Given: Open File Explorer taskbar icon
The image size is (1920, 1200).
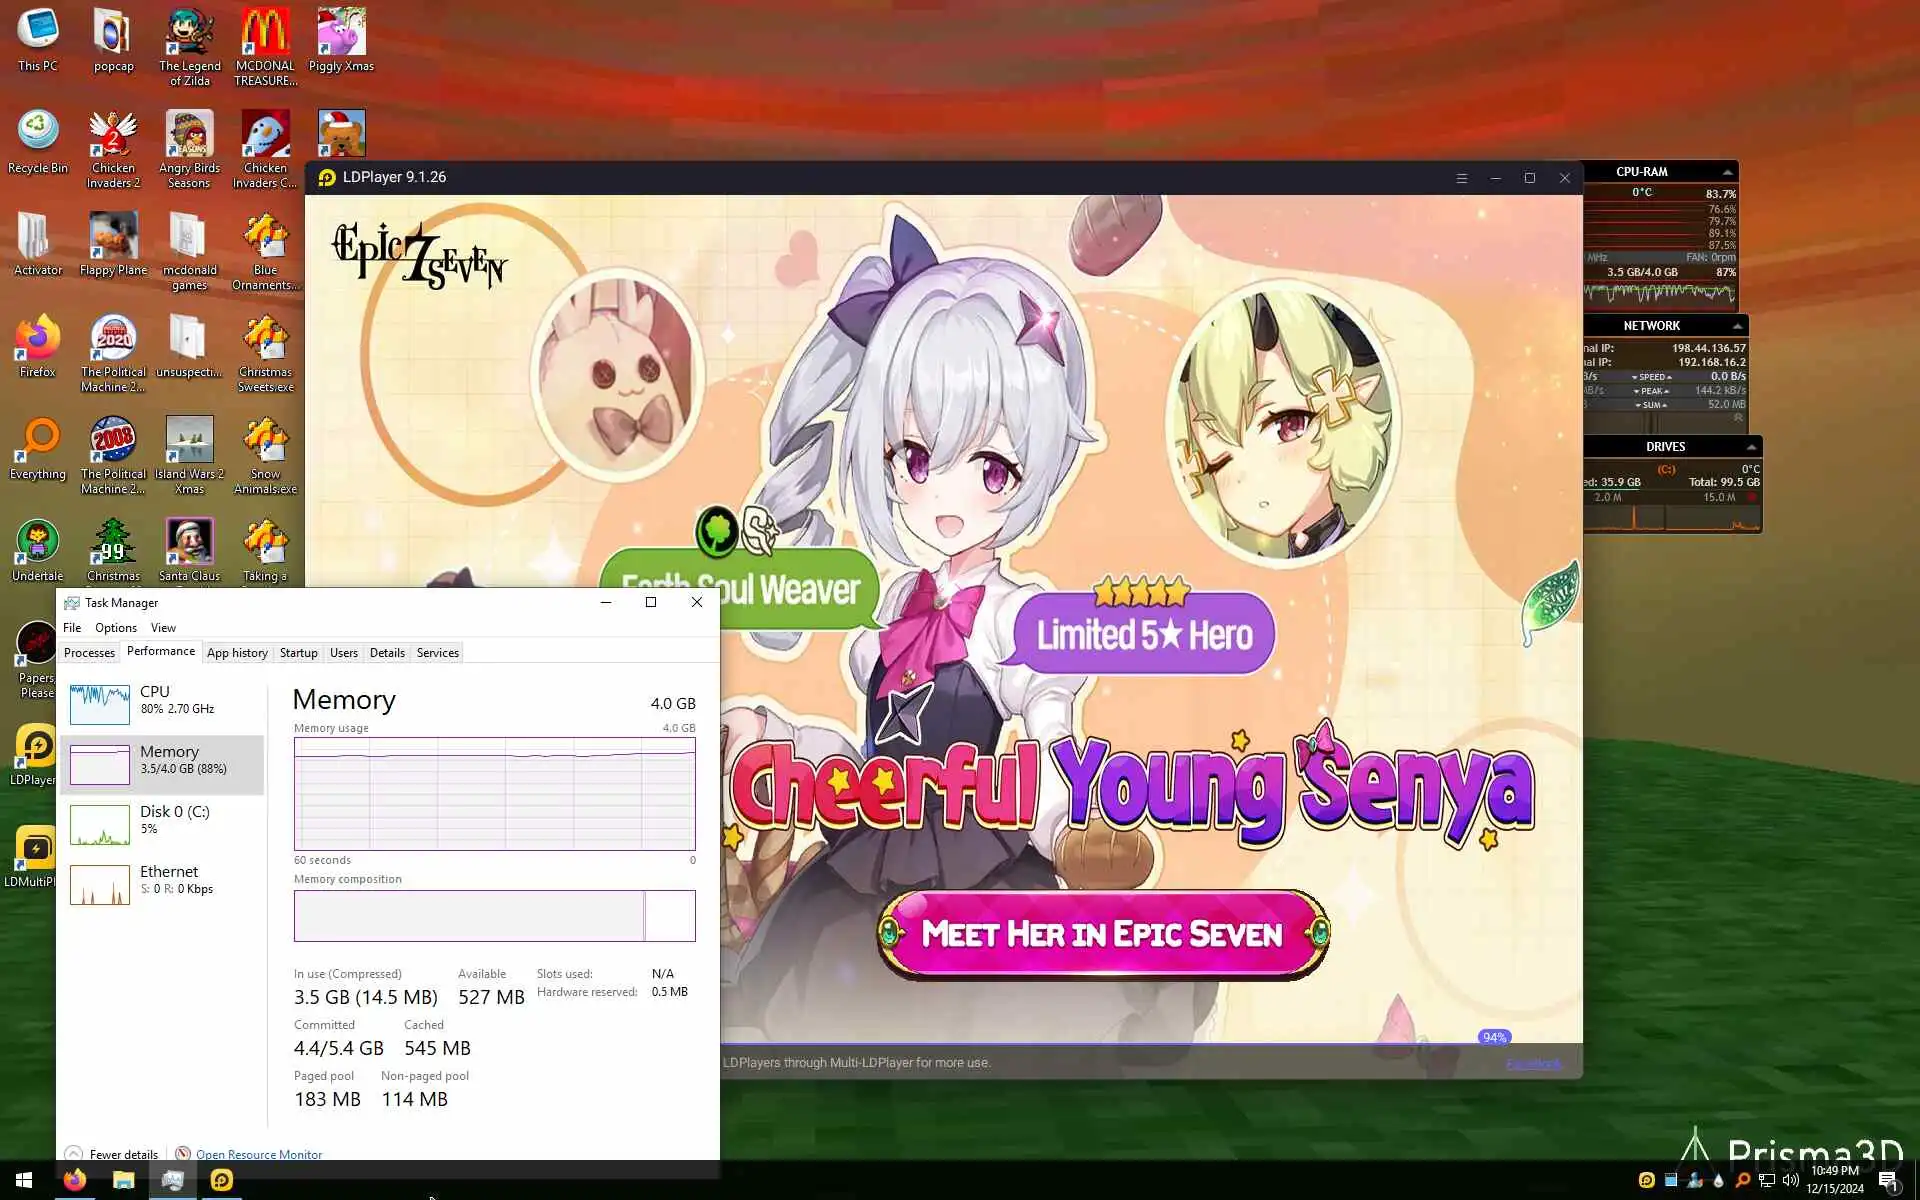Looking at the screenshot, I should coord(123,1180).
